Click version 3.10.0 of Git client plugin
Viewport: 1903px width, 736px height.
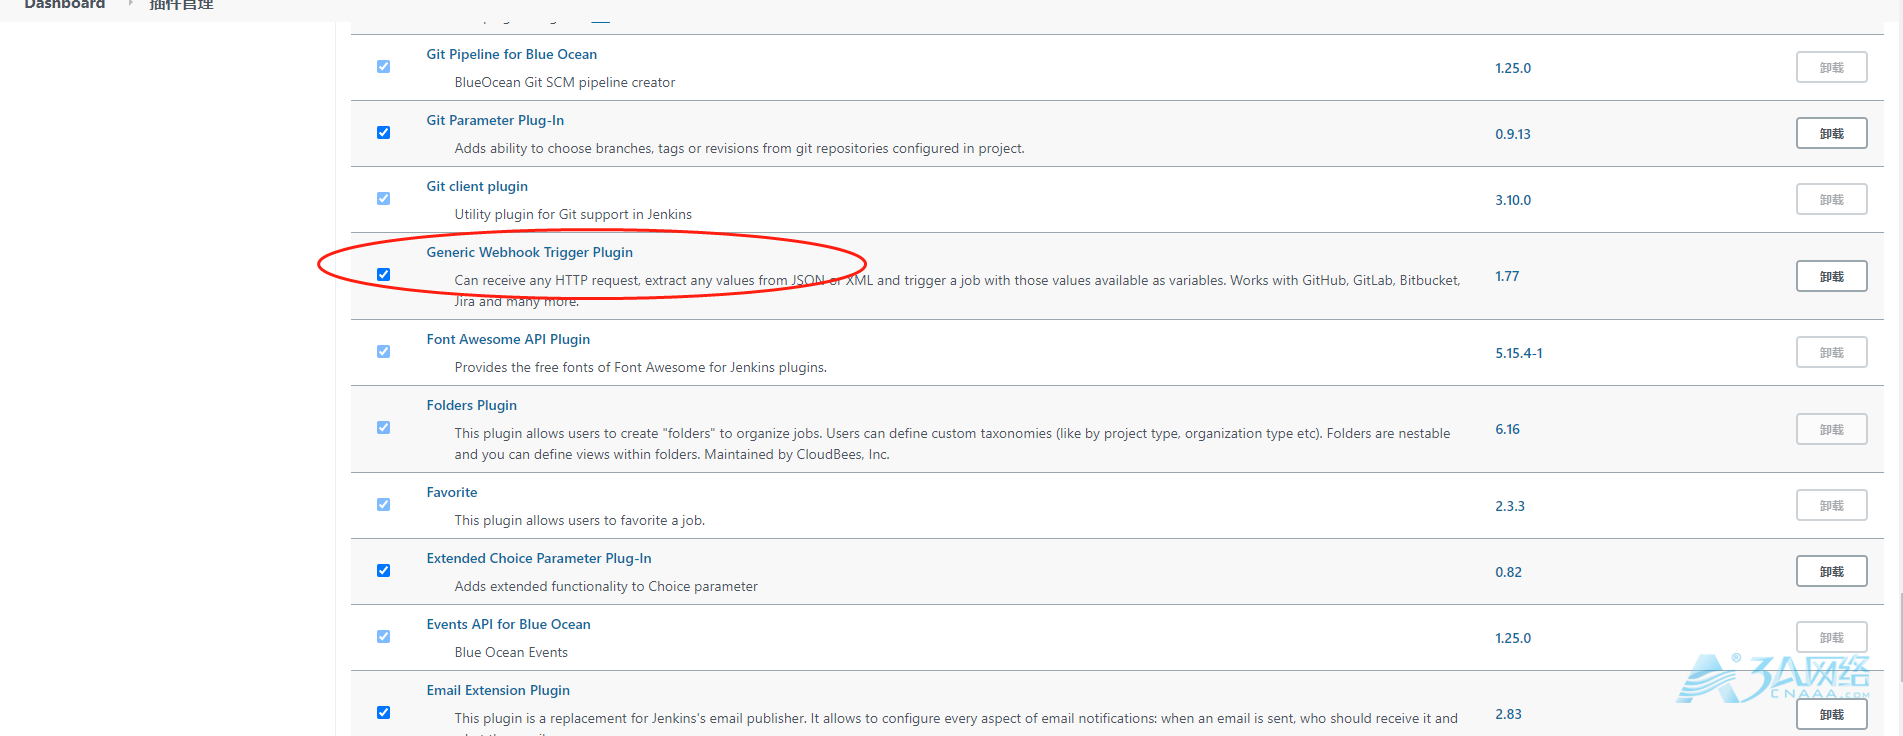(x=1513, y=200)
